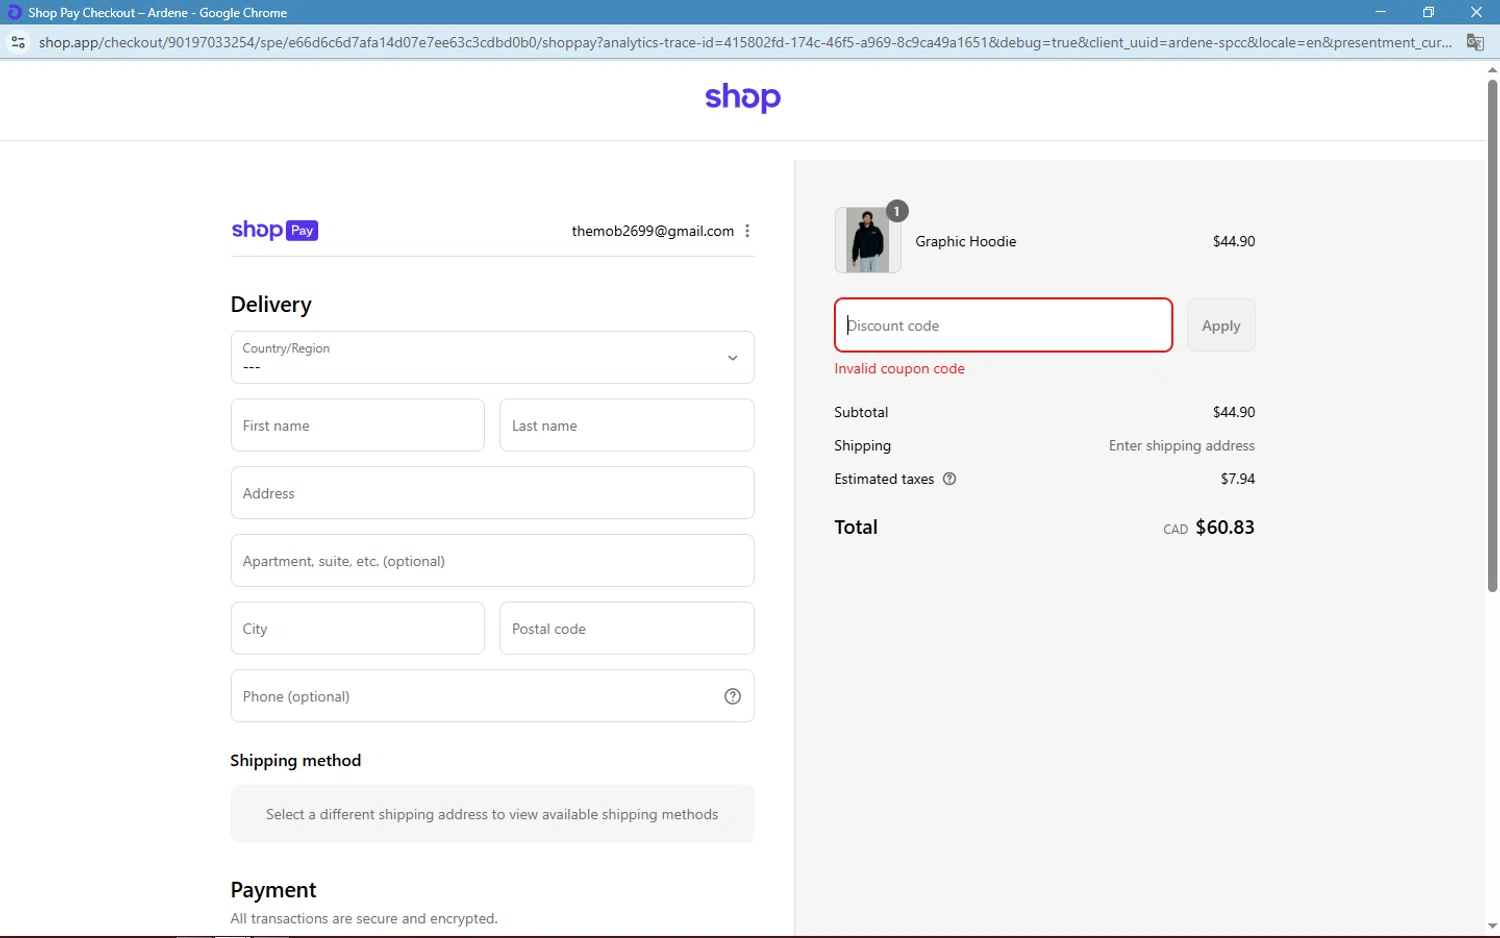Click the Shop Pay logo
1500x938 pixels.
pyautogui.click(x=275, y=230)
